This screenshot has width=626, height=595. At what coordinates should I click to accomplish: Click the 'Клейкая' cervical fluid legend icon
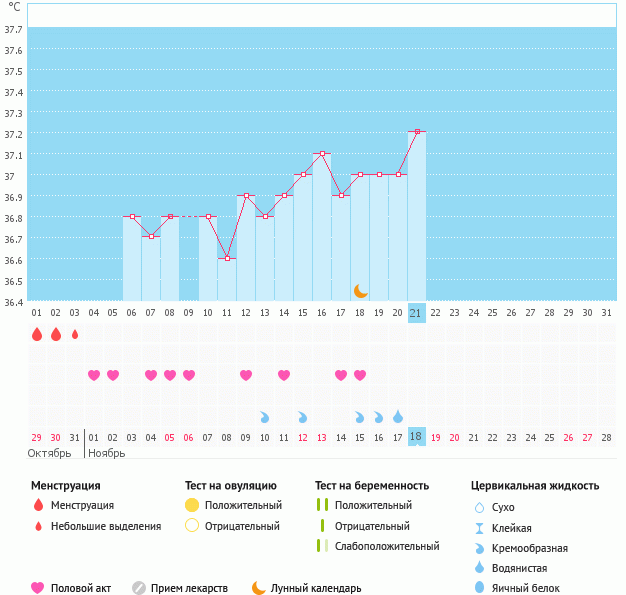[x=479, y=527]
